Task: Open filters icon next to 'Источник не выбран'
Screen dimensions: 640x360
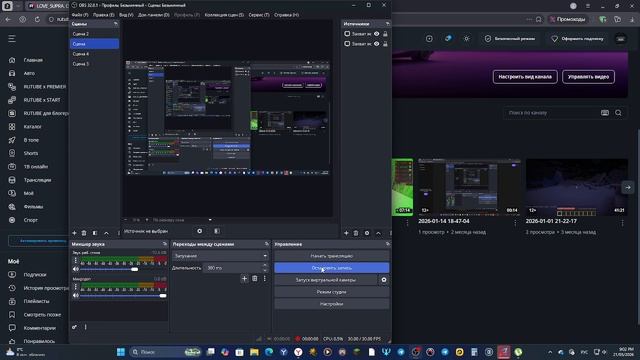Action: tap(217, 231)
